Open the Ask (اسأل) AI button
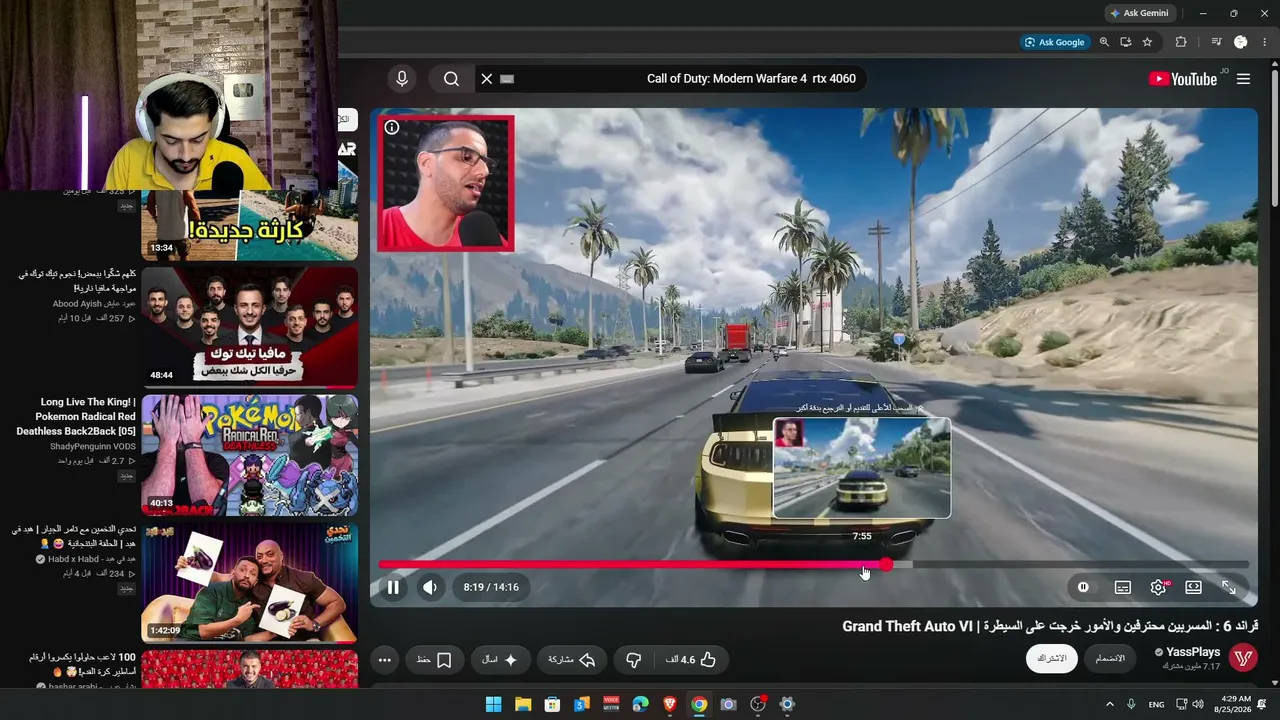The height and width of the screenshot is (720, 1280). click(500, 660)
